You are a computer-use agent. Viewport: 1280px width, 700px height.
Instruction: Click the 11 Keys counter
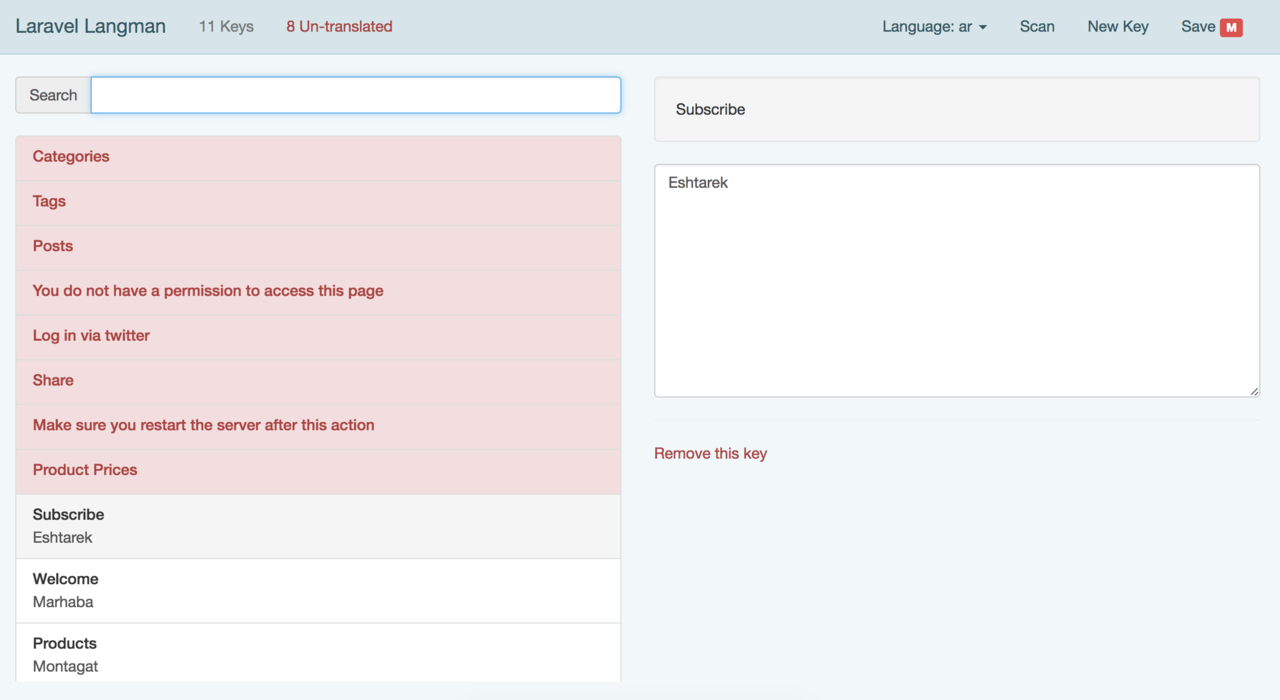226,27
